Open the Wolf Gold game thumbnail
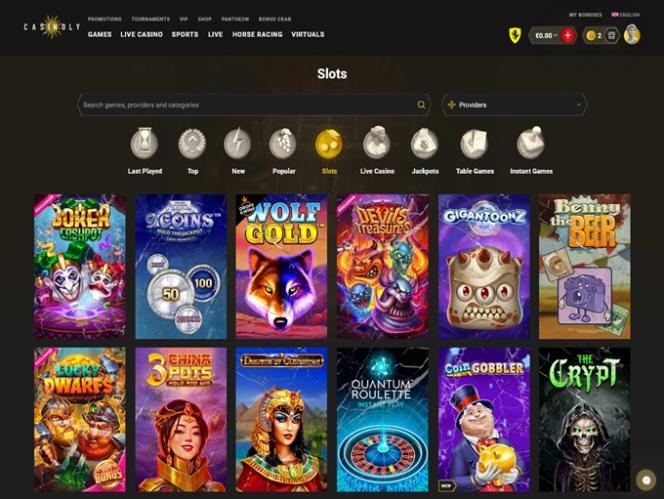The height and width of the screenshot is (499, 664). click(281, 266)
